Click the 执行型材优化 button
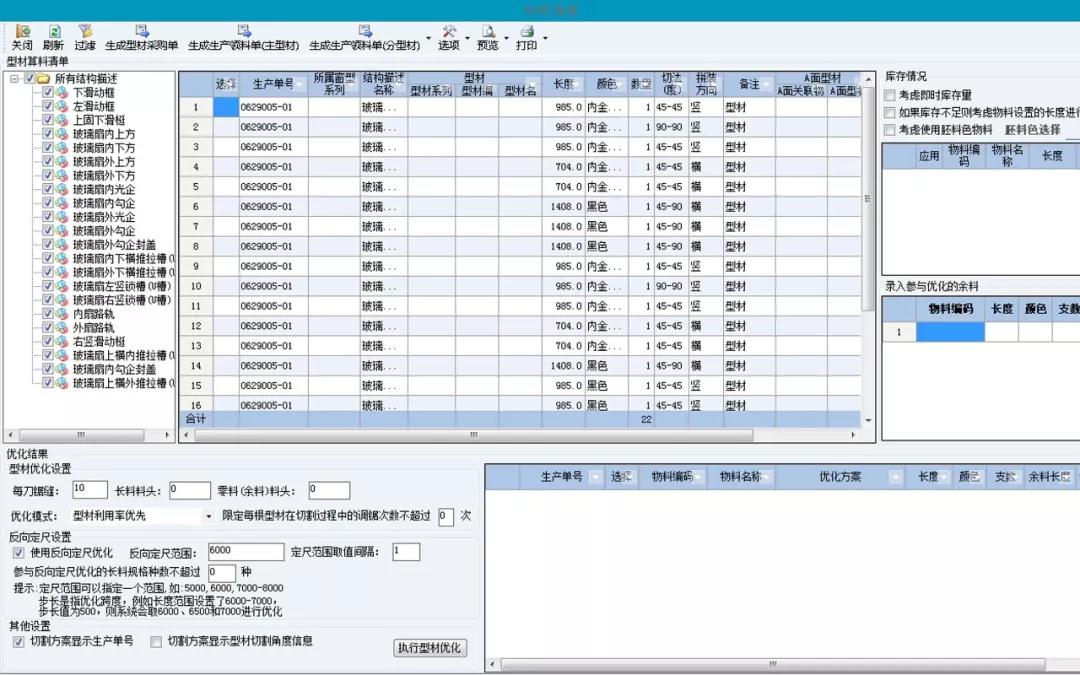 430,647
